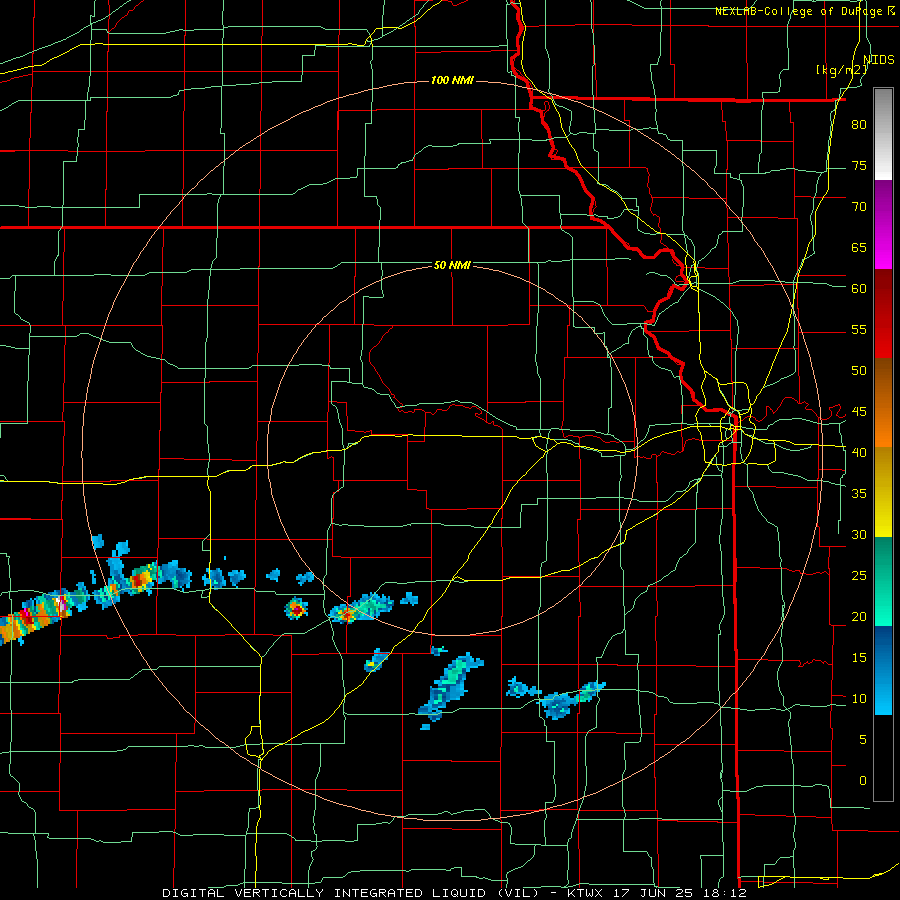Viewport: 900px width, 900px height.
Task: Select the magenta-purple segment of the color bar
Action: [883, 224]
